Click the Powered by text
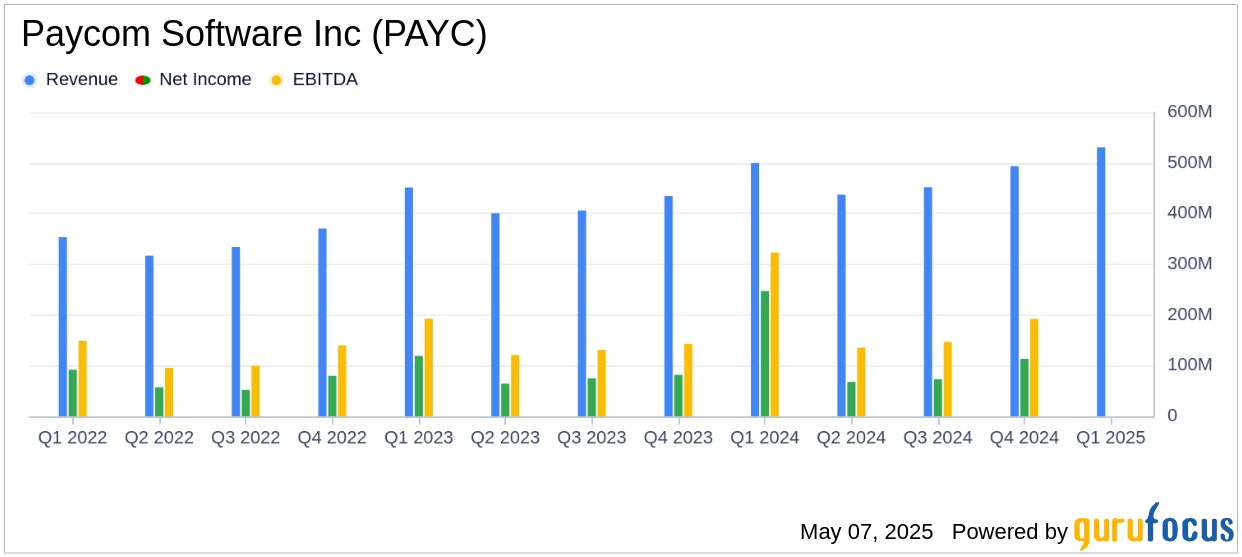Image resolution: width=1242 pixels, height=557 pixels. click(x=1010, y=532)
